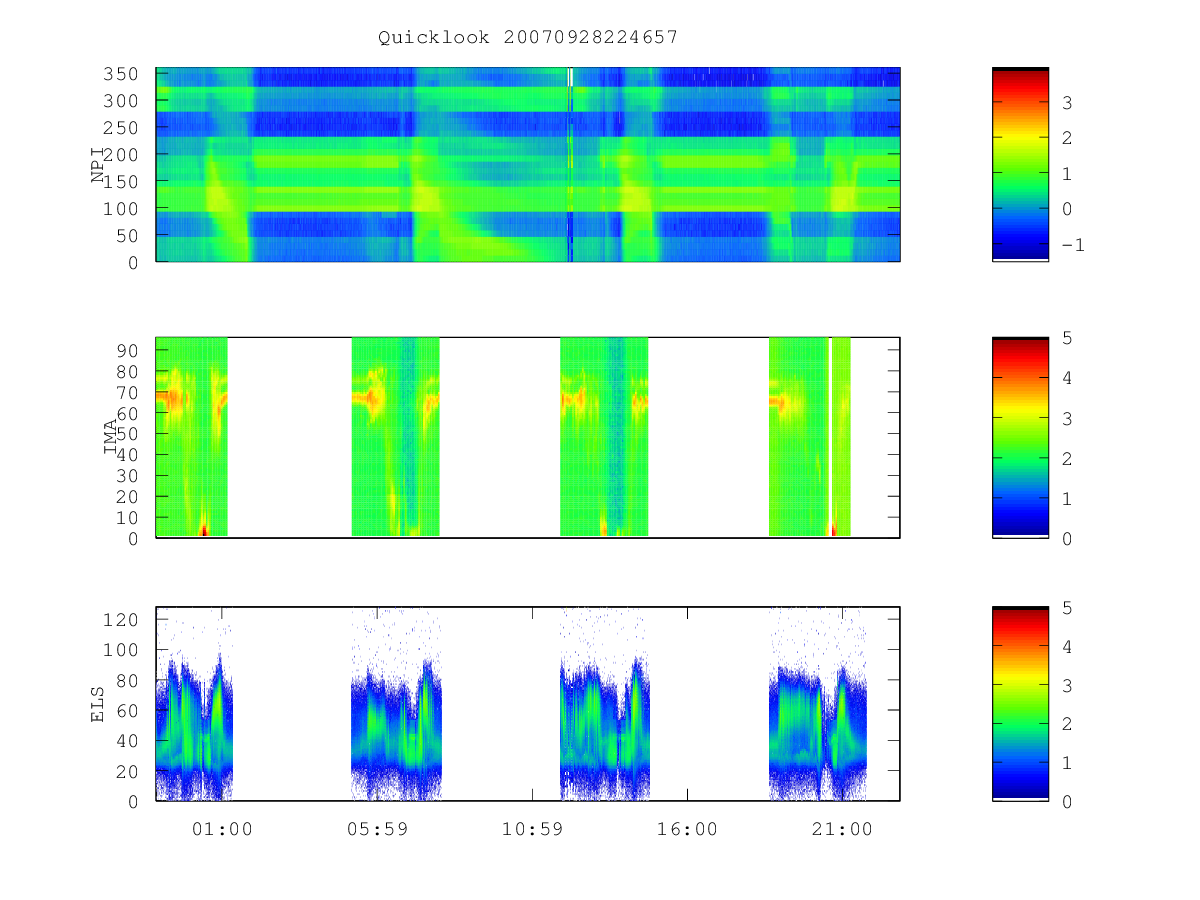Image resolution: width=1200 pixels, height=900 pixels.
Task: Click the 5 label on IMA colorbar
Action: click(1067, 338)
